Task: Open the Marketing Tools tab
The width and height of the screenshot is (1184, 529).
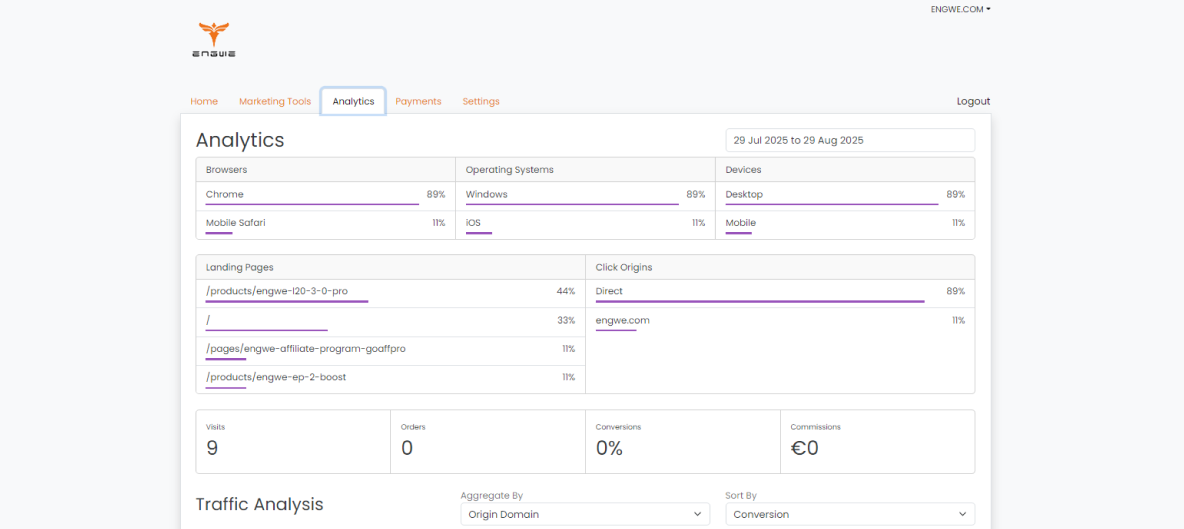Action: pyautogui.click(x=275, y=101)
